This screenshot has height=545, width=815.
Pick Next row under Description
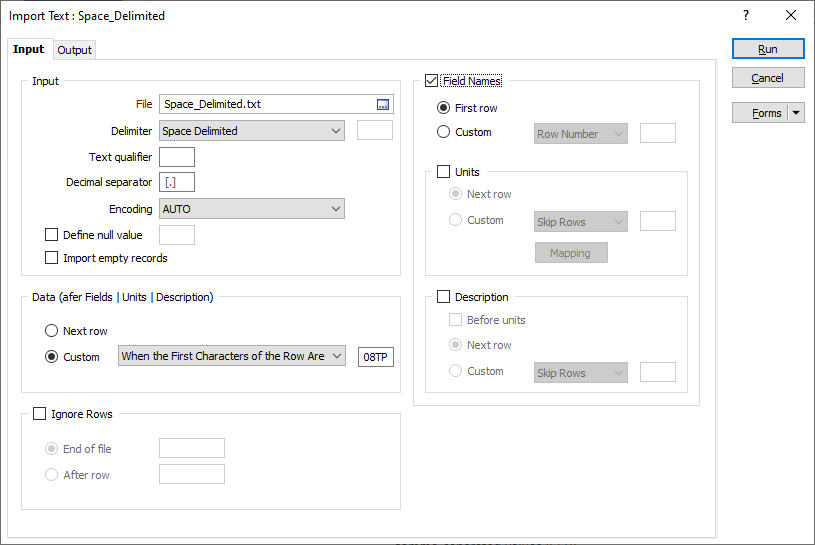pyautogui.click(x=455, y=344)
